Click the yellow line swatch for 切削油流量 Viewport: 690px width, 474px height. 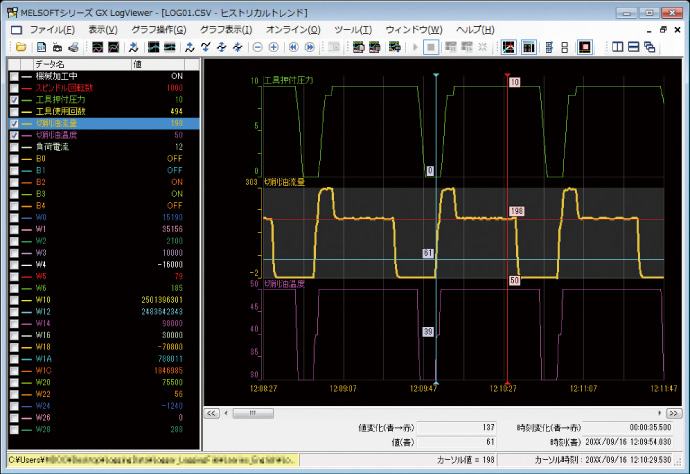pos(27,123)
